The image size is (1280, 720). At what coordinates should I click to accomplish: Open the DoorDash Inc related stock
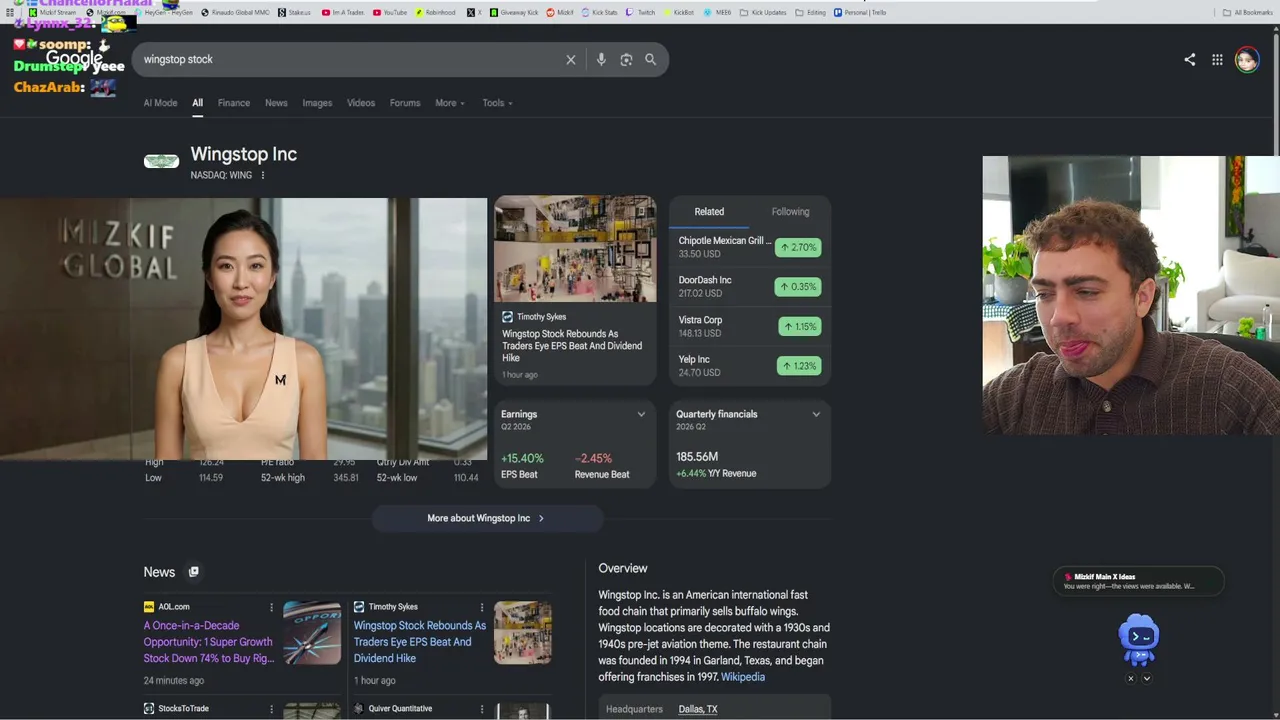click(x=750, y=287)
